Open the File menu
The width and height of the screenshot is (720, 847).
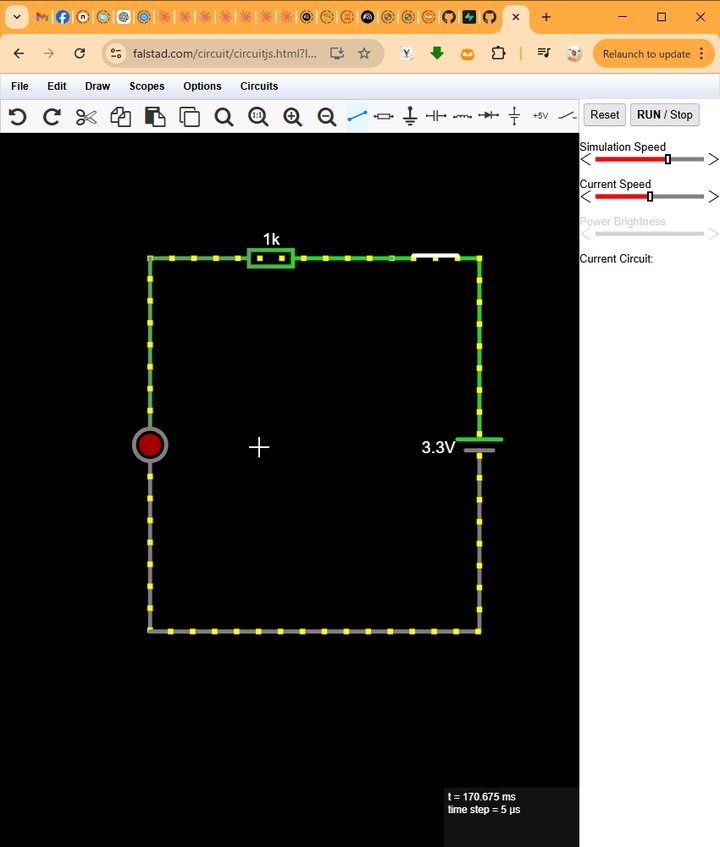pos(20,86)
